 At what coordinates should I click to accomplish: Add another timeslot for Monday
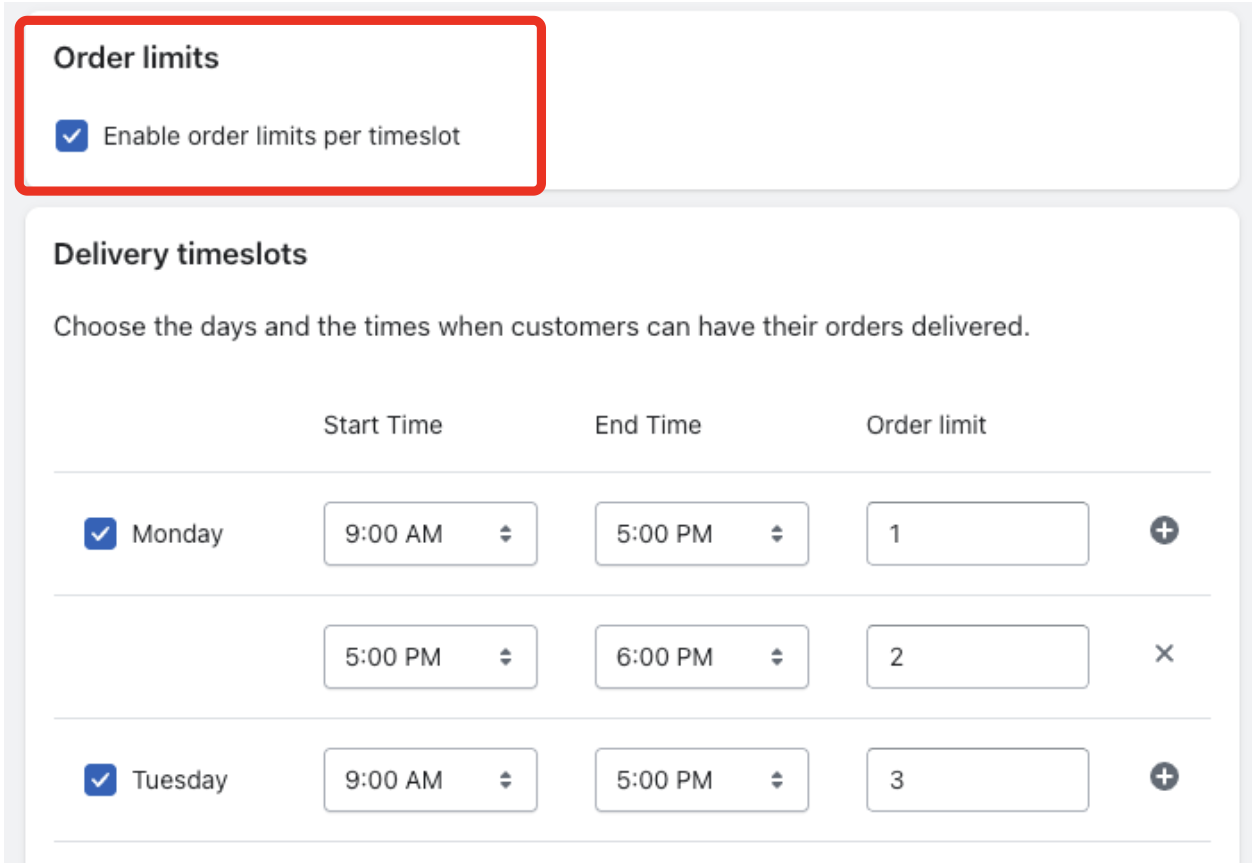pos(1163,532)
